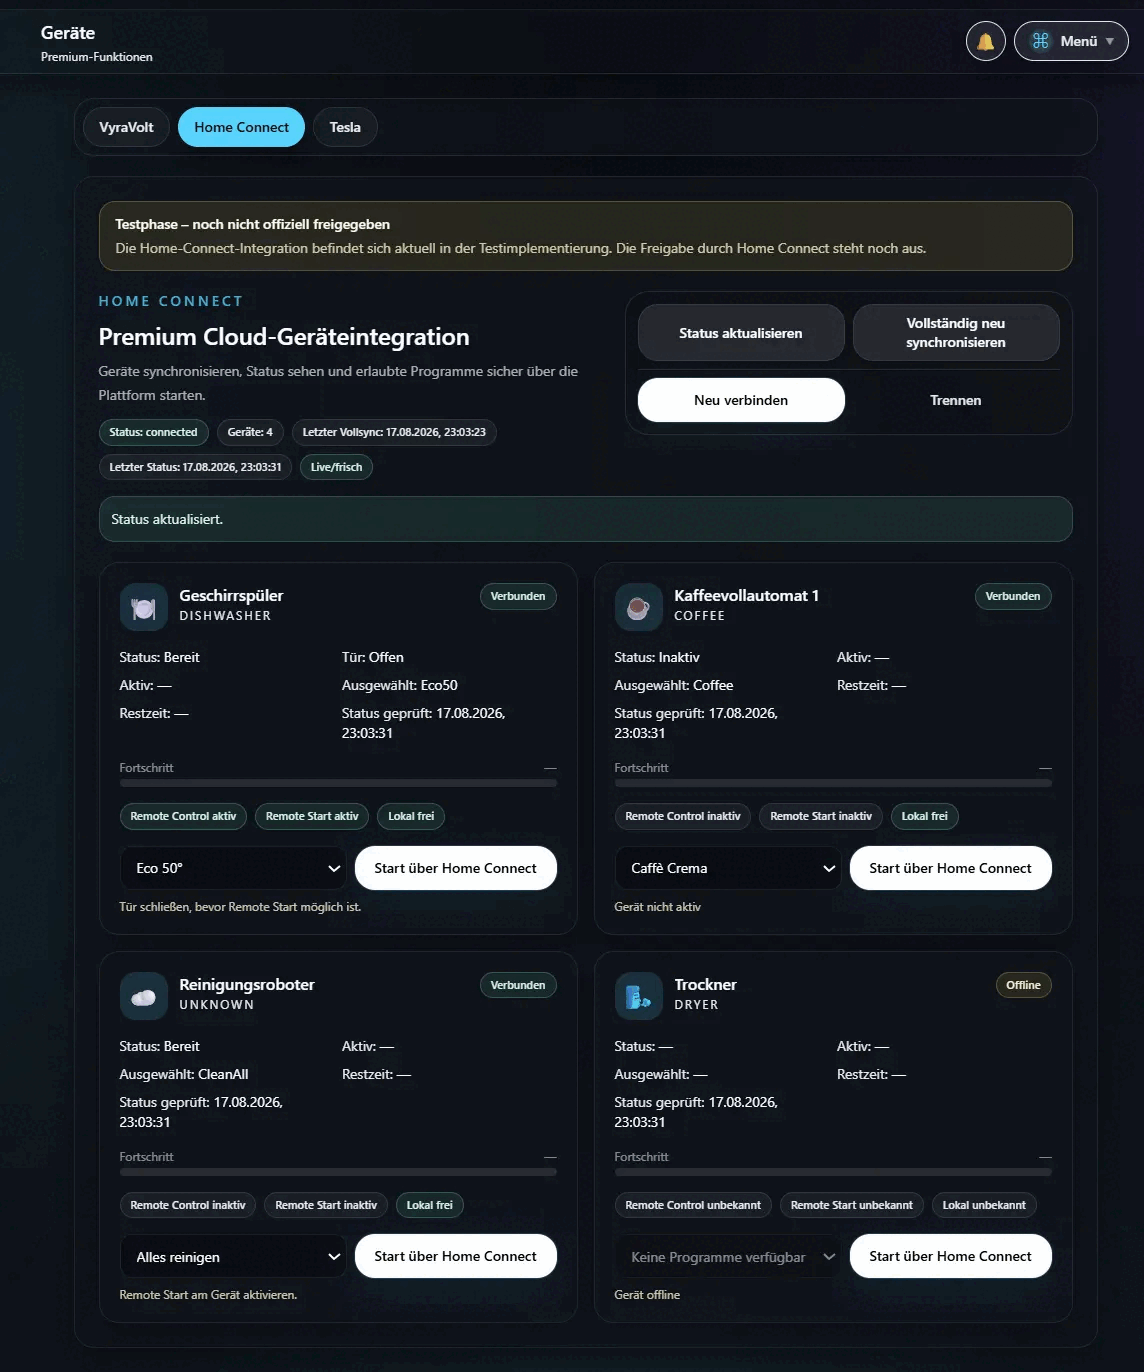This screenshot has width=1144, height=1372.
Task: Click the 'Ausgewählt: CleanAll' text
Action: 184,1074
